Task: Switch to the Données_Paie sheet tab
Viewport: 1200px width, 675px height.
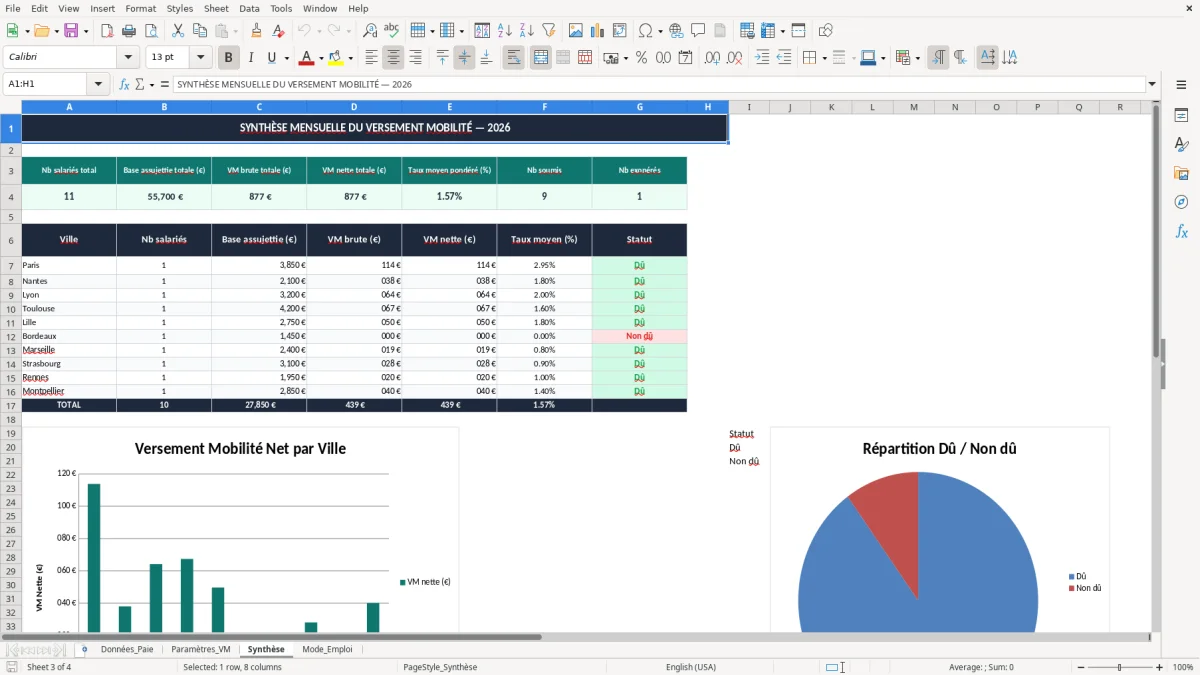Action: pyautogui.click(x=127, y=649)
